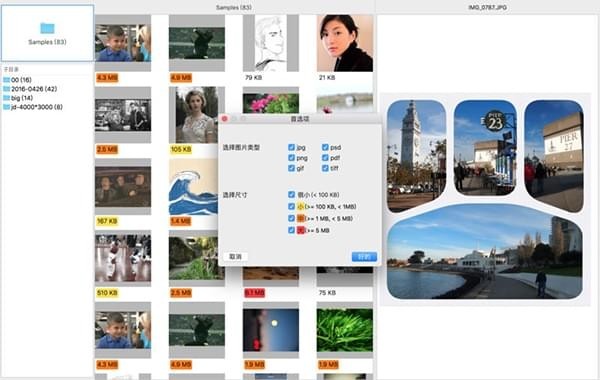
Task: Click the big (14) folder icon
Action: [x=6, y=98]
